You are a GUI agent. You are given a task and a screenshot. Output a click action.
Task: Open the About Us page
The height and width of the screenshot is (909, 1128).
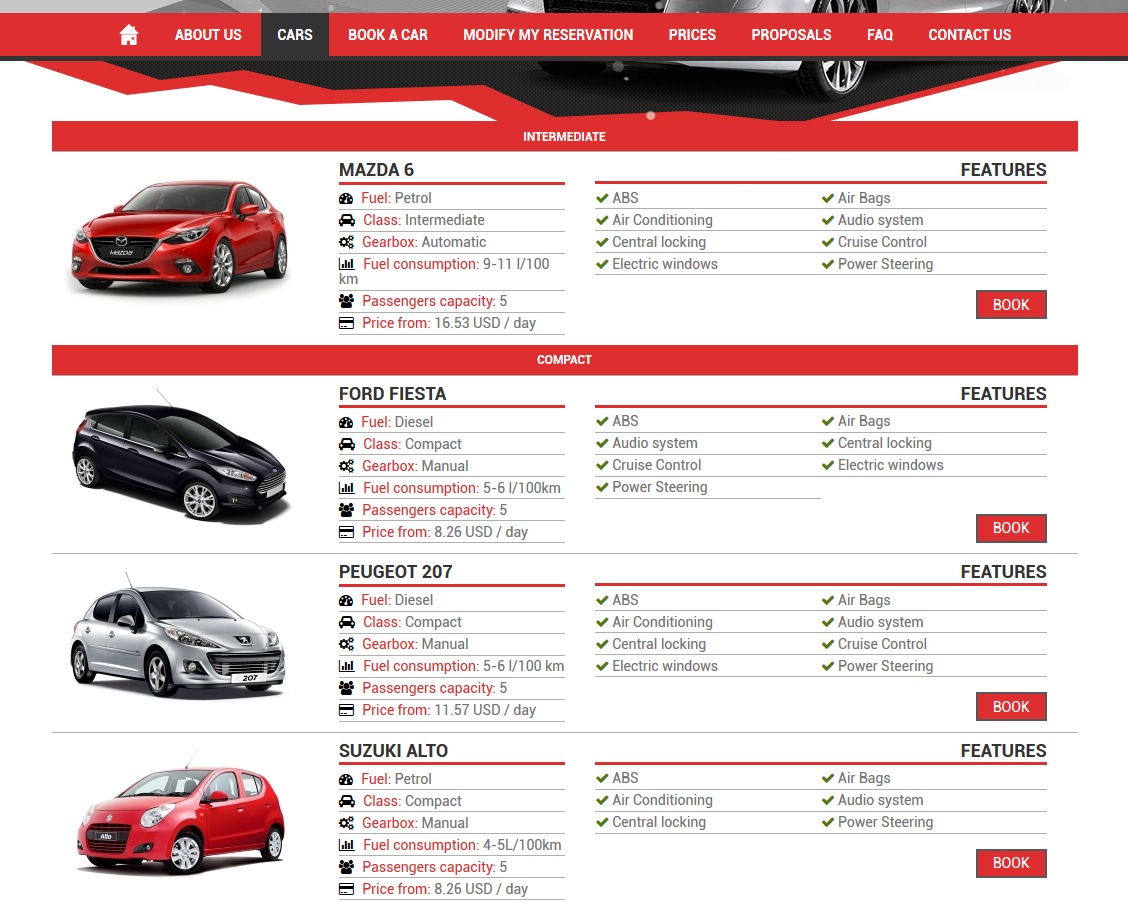(x=208, y=35)
